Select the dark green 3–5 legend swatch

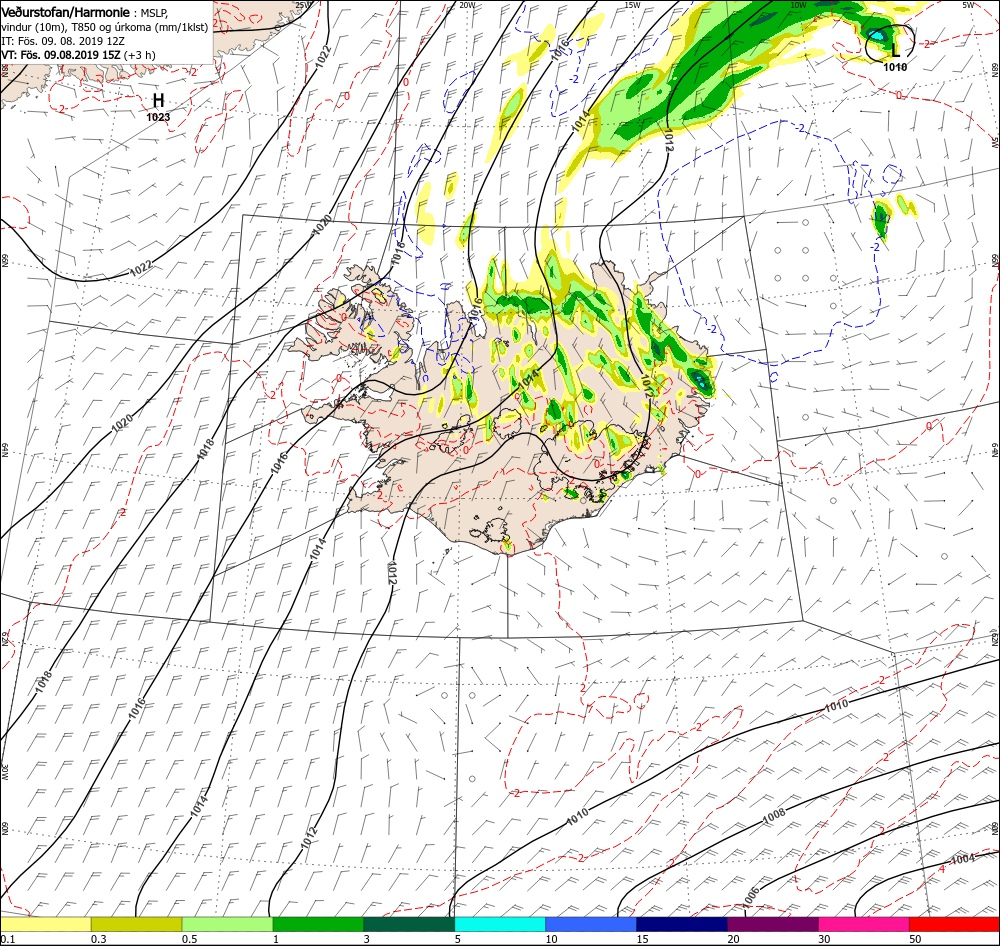click(409, 924)
